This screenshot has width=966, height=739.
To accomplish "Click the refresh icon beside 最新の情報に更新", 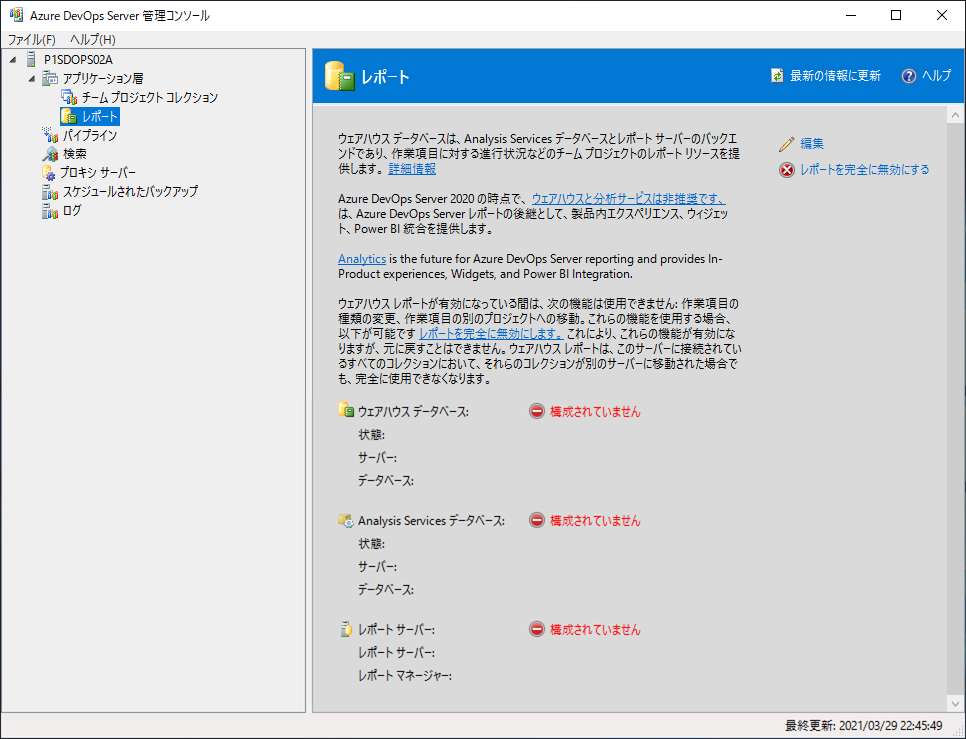I will [x=777, y=76].
